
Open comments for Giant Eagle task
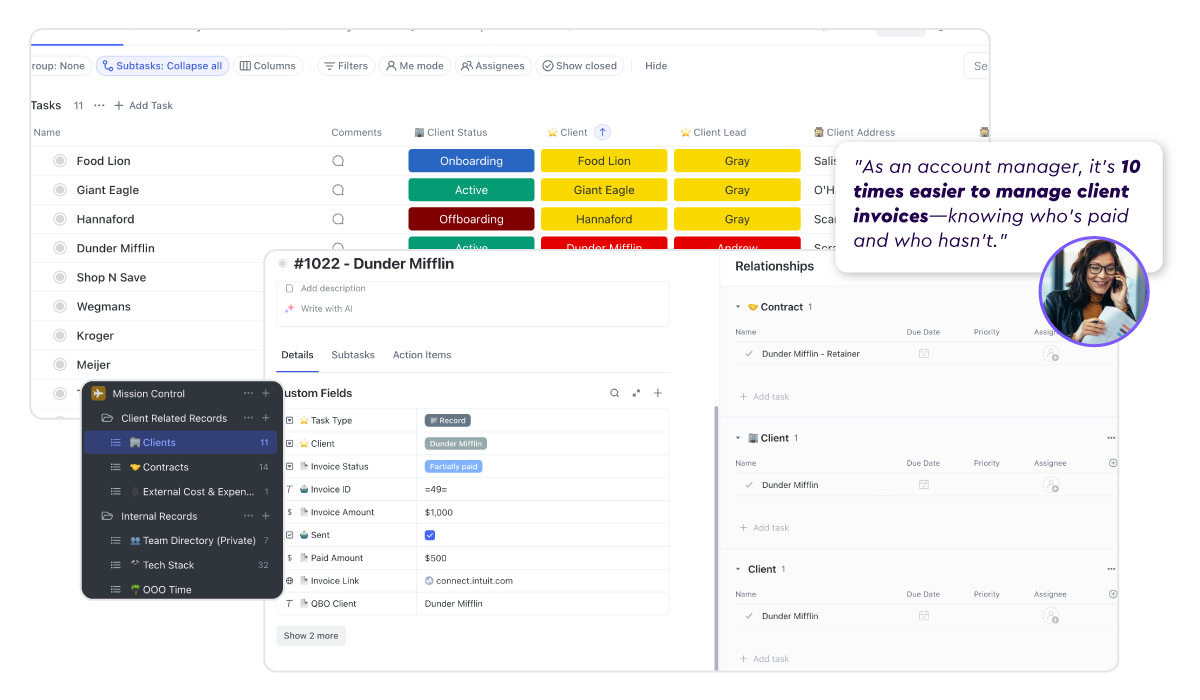point(338,190)
